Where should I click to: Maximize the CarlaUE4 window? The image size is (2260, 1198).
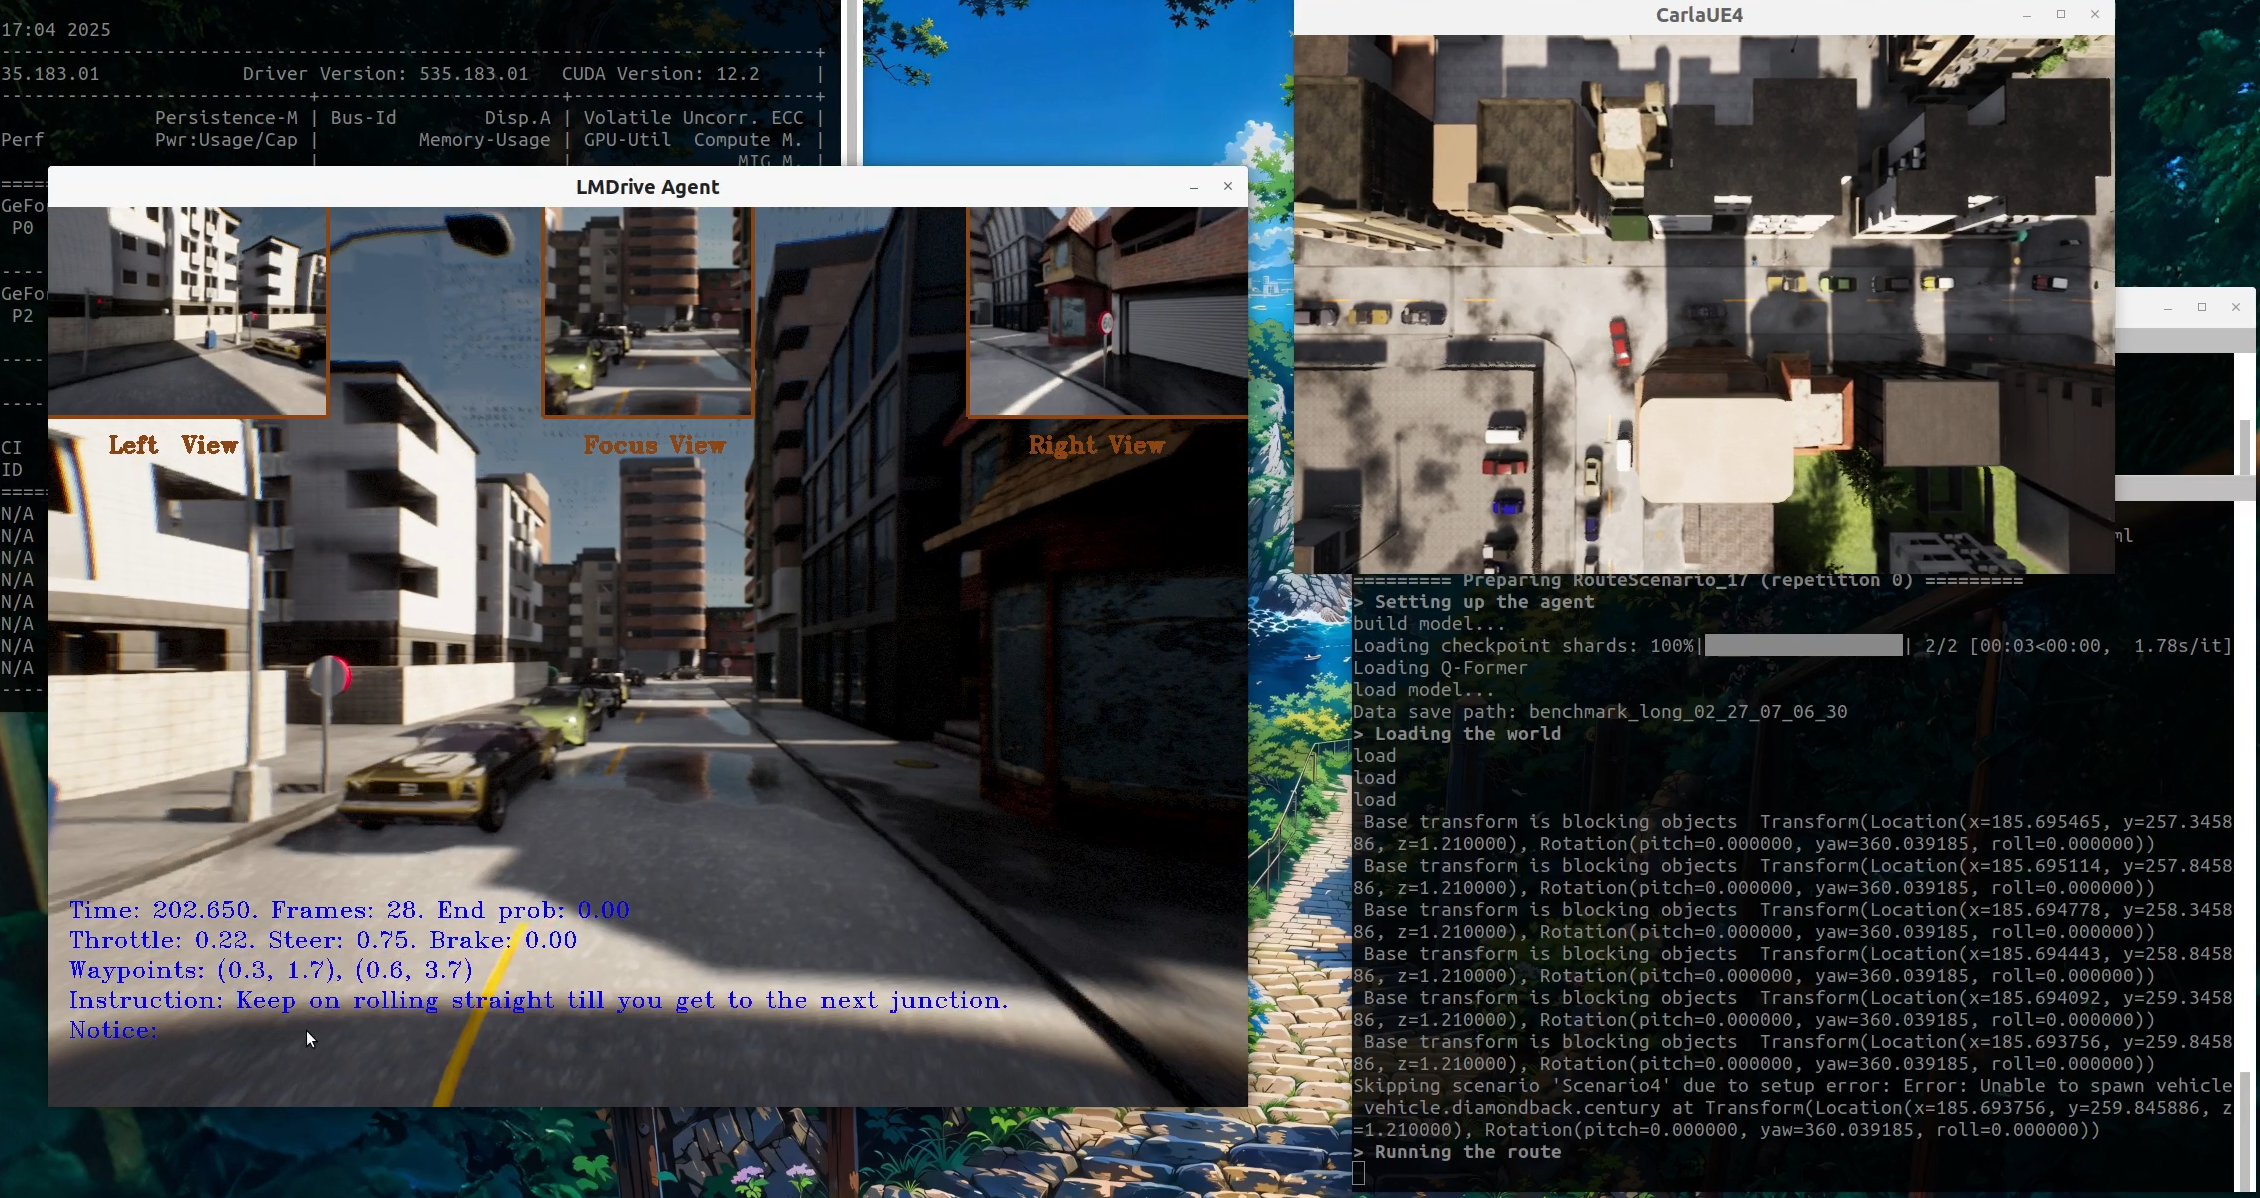(2061, 14)
